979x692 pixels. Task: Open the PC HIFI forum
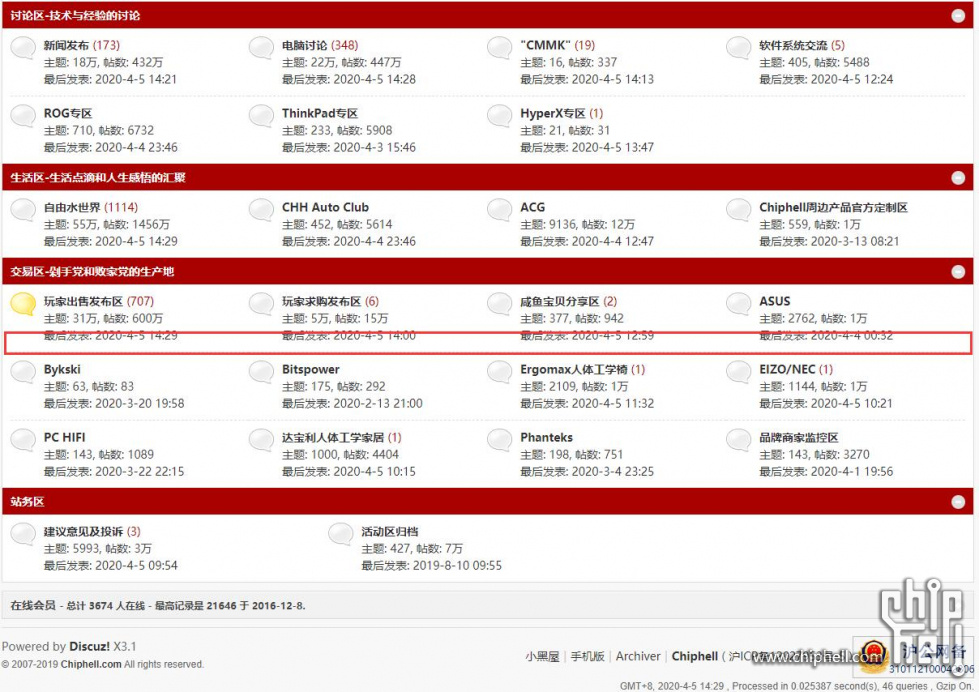(64, 438)
